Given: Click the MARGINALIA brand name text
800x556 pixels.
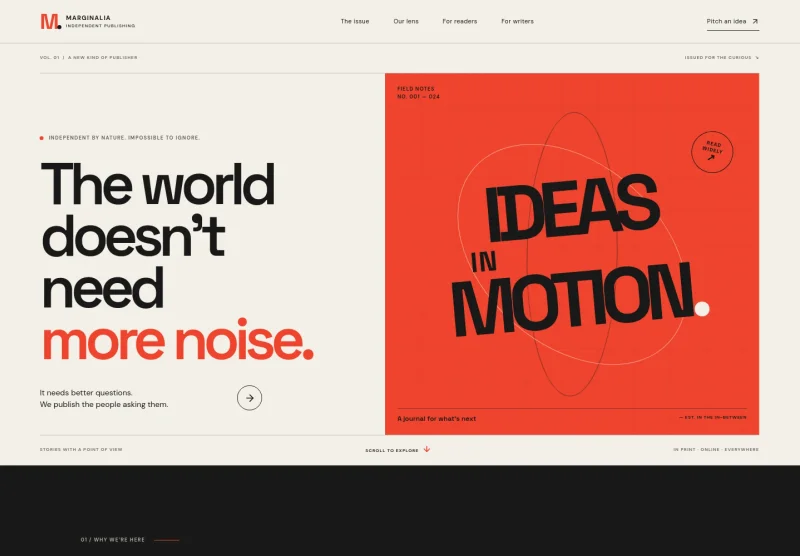Looking at the screenshot, I should click(88, 18).
